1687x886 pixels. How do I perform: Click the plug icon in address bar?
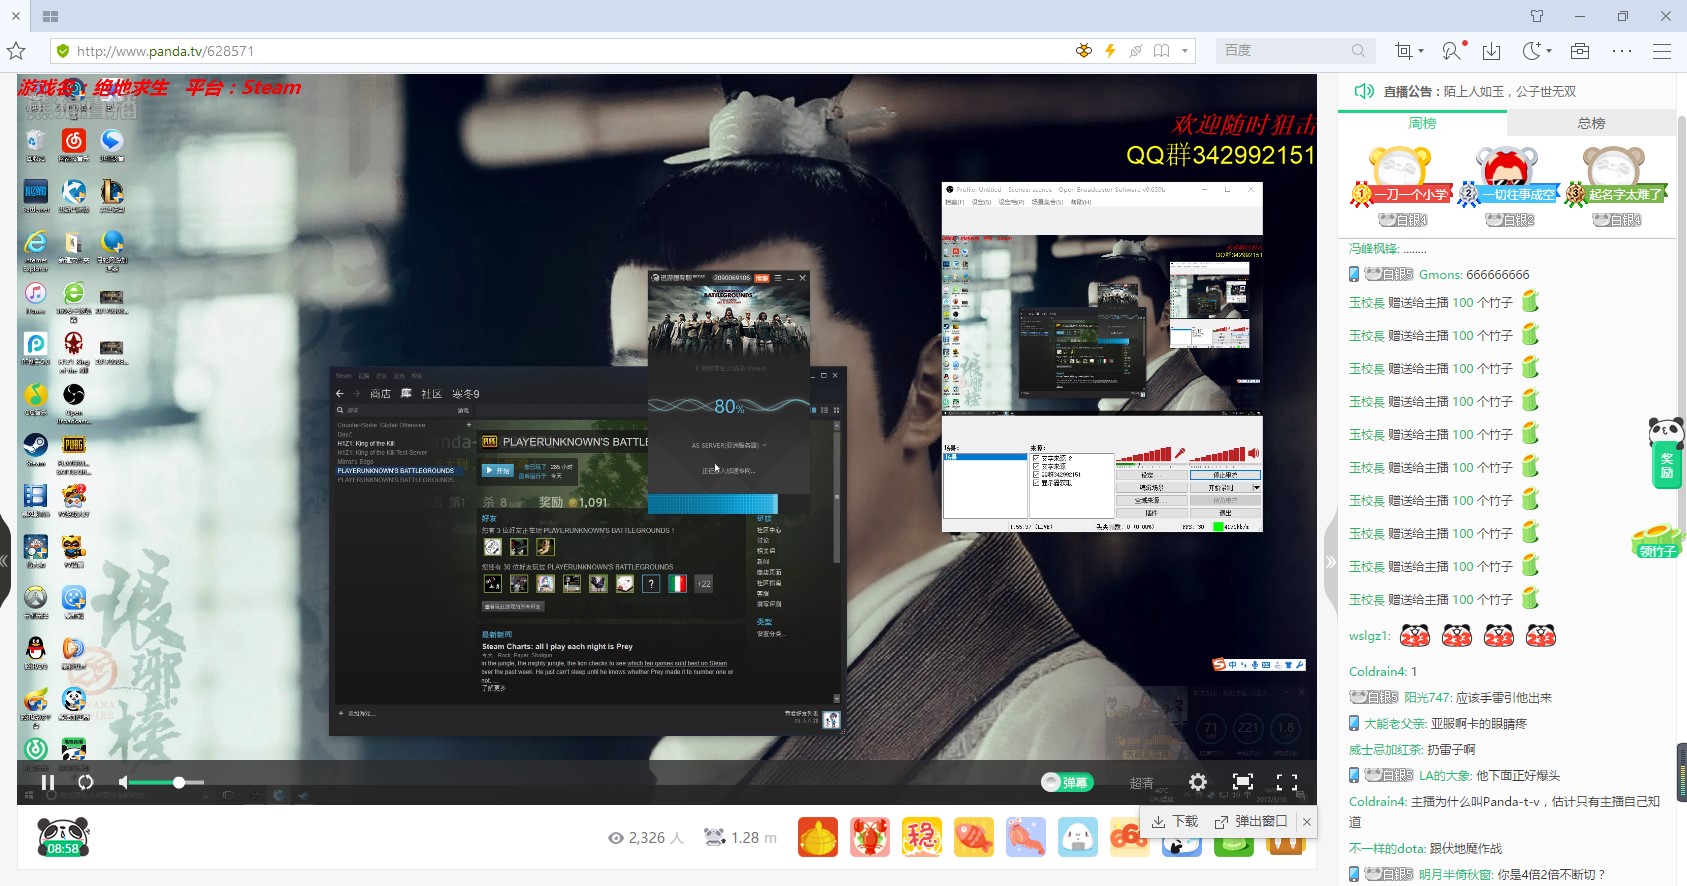point(1136,50)
